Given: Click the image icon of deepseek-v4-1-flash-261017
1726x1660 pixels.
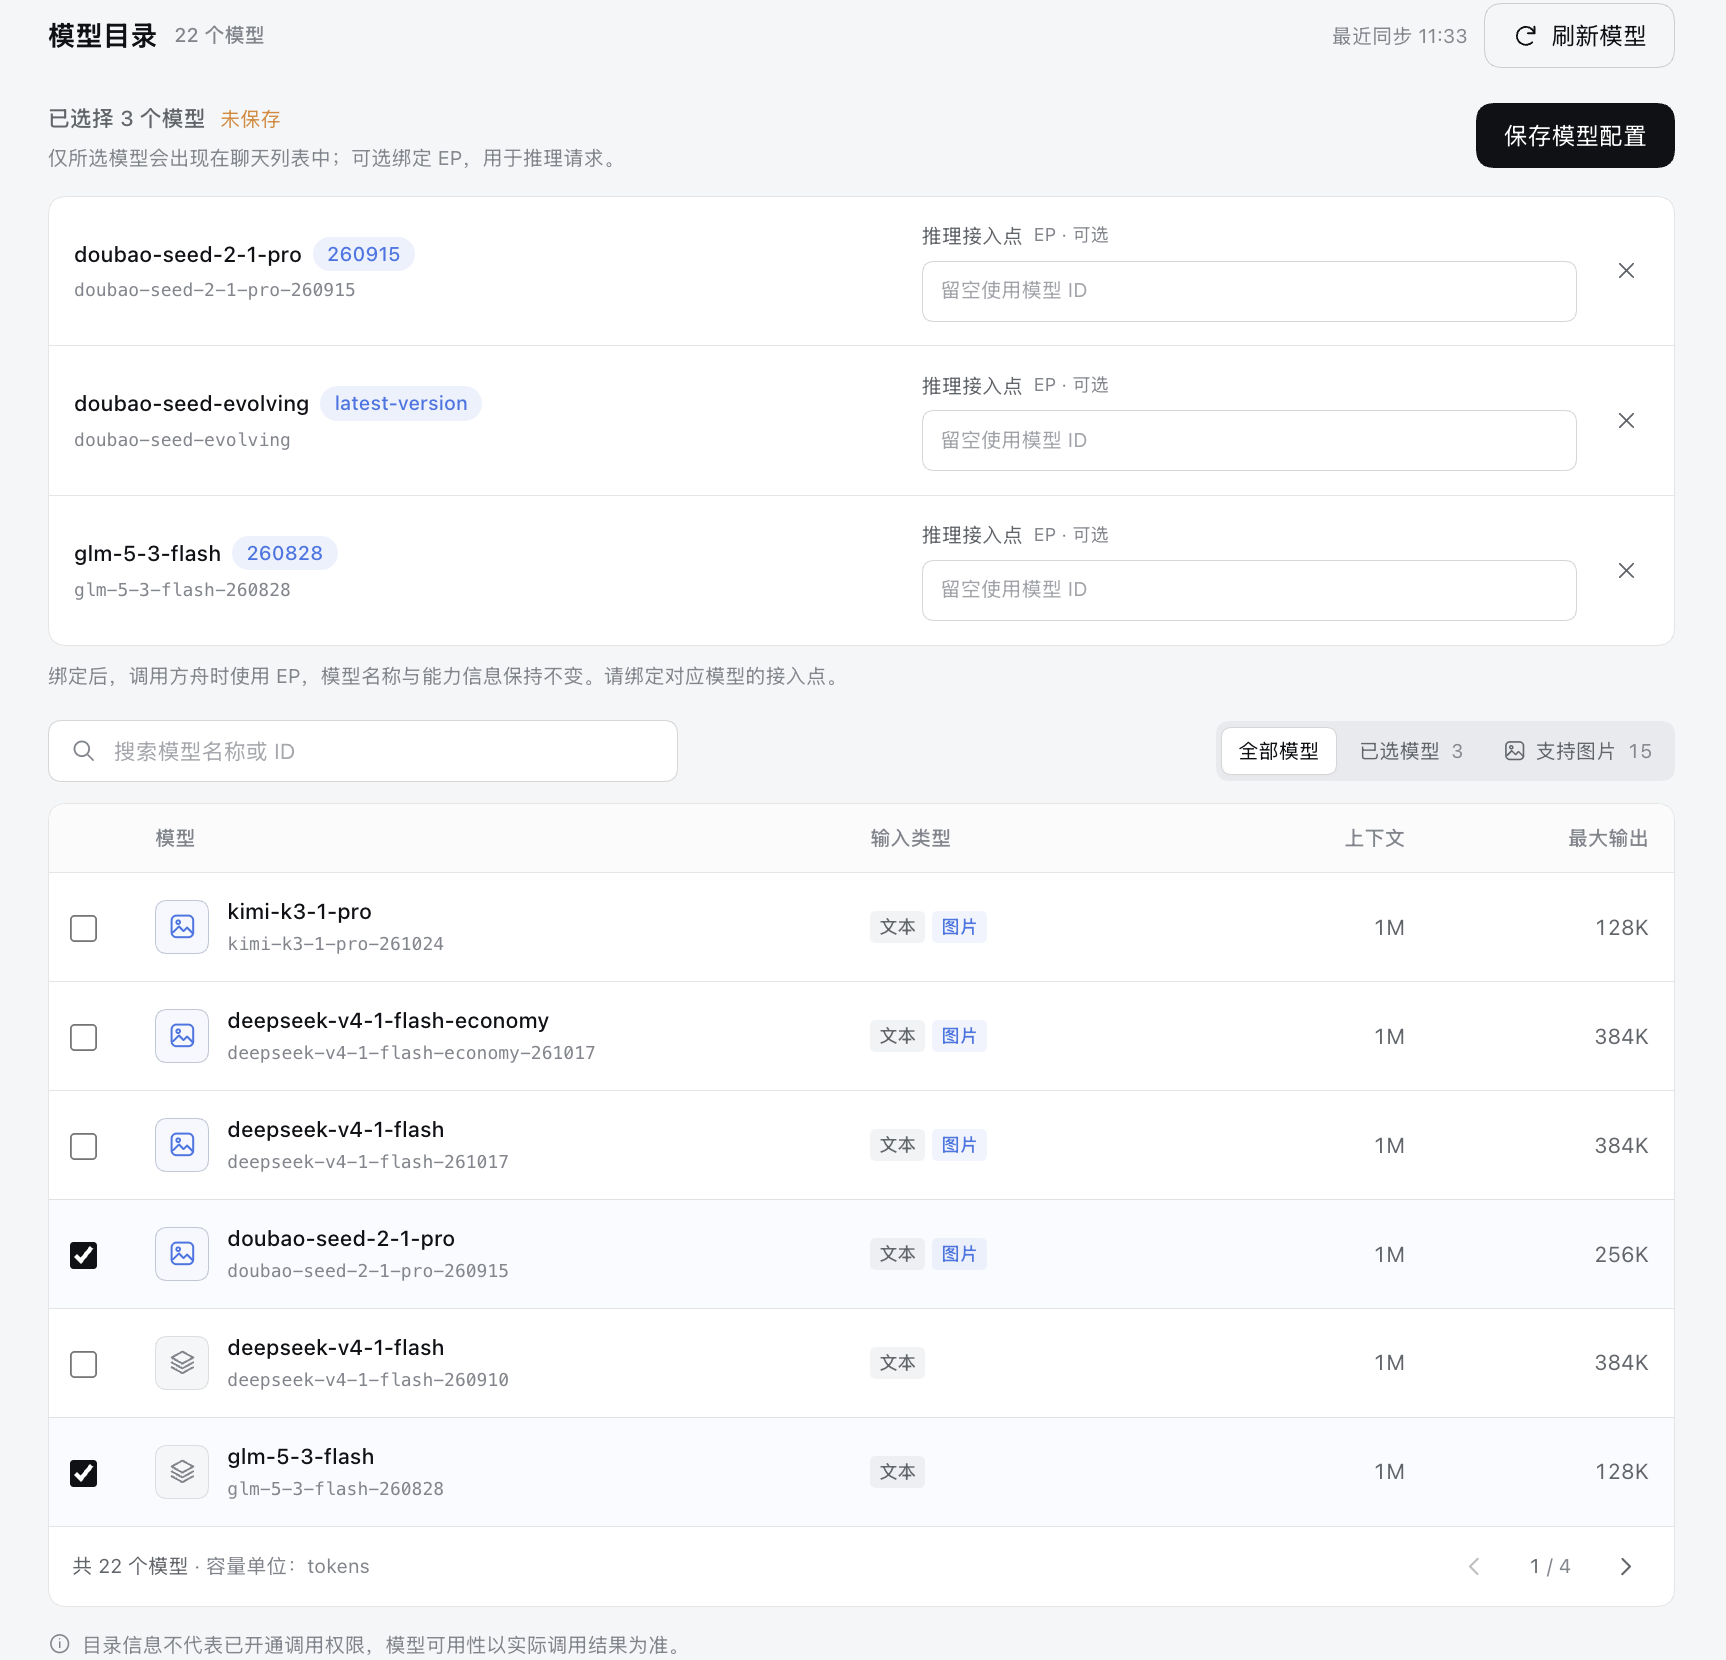Looking at the screenshot, I should tap(182, 1145).
